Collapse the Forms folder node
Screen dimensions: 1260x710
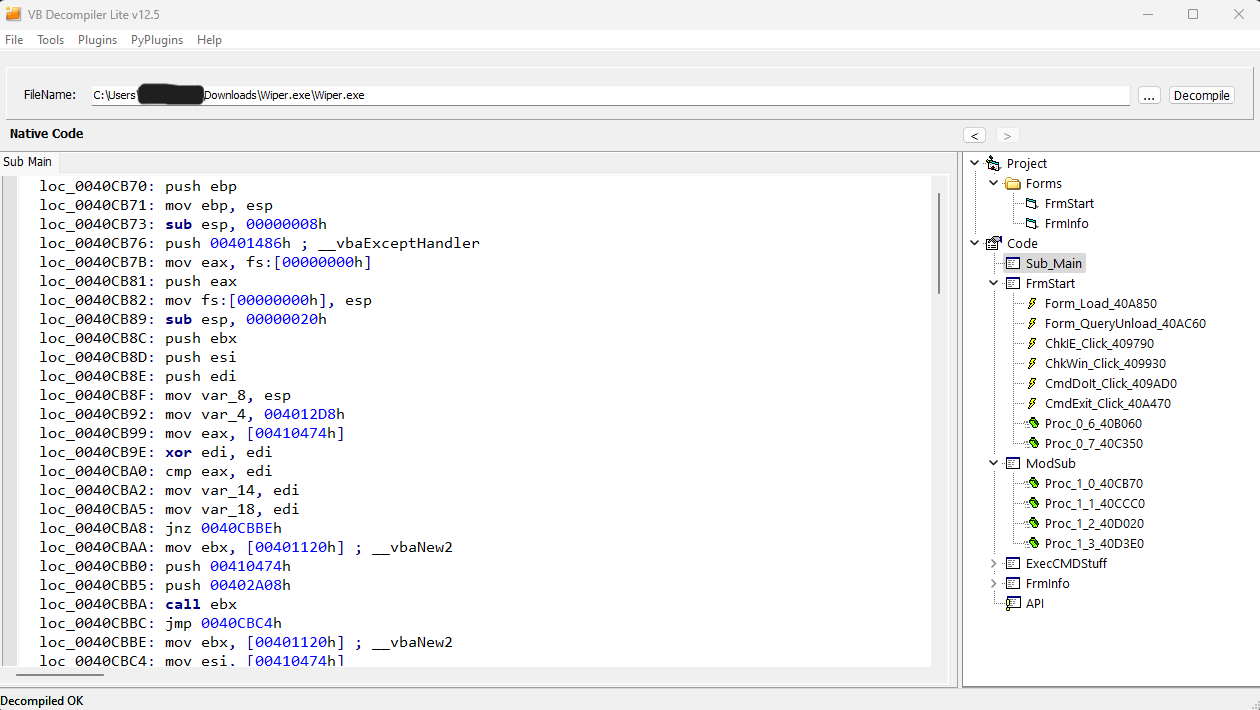tap(993, 184)
